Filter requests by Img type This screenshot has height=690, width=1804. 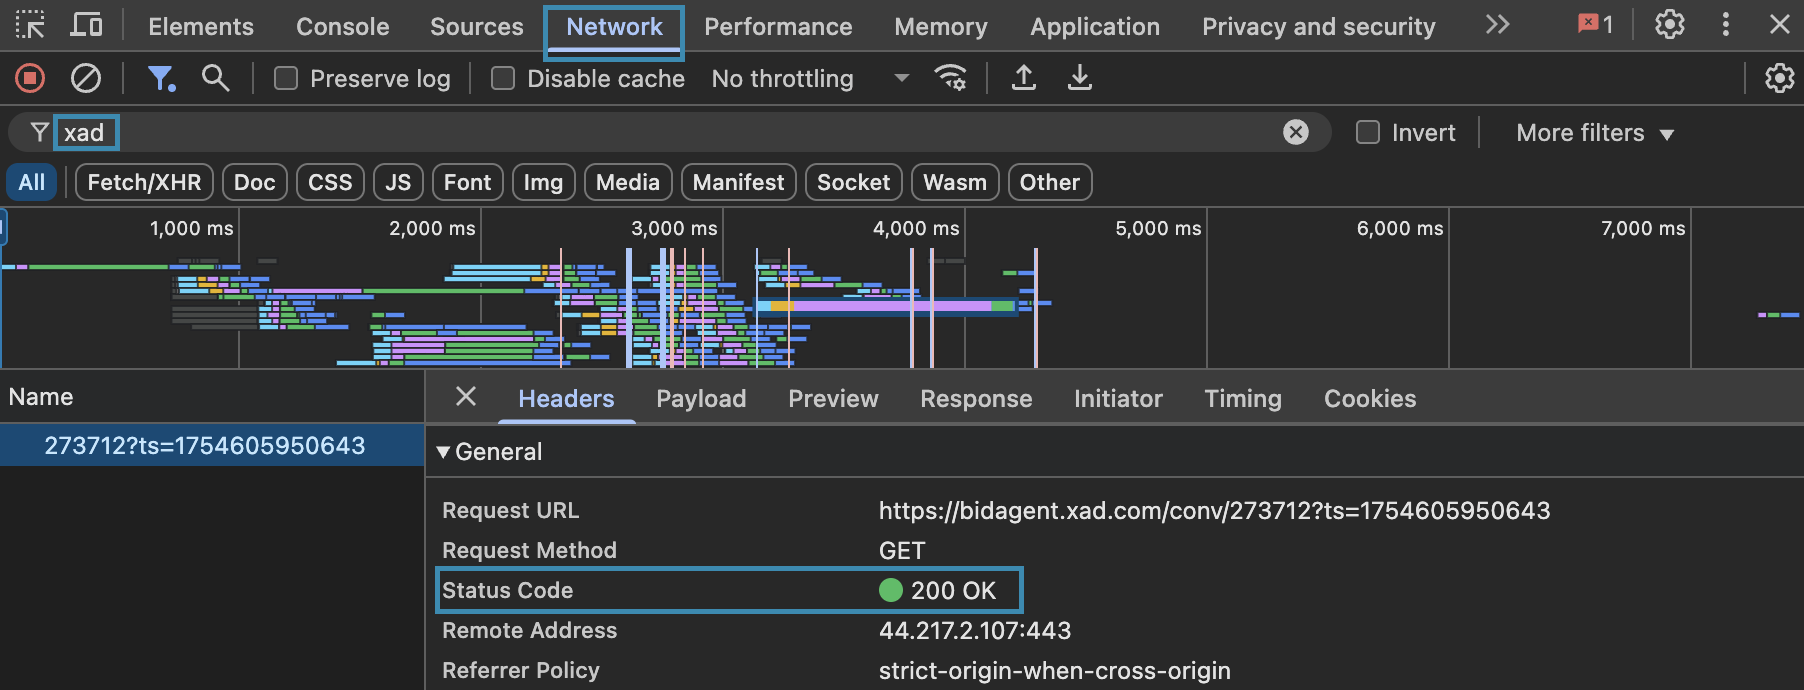point(543,182)
